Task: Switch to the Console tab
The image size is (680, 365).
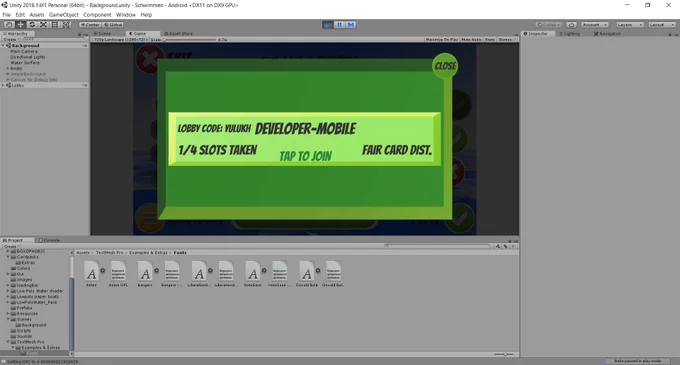Action: pos(49,240)
